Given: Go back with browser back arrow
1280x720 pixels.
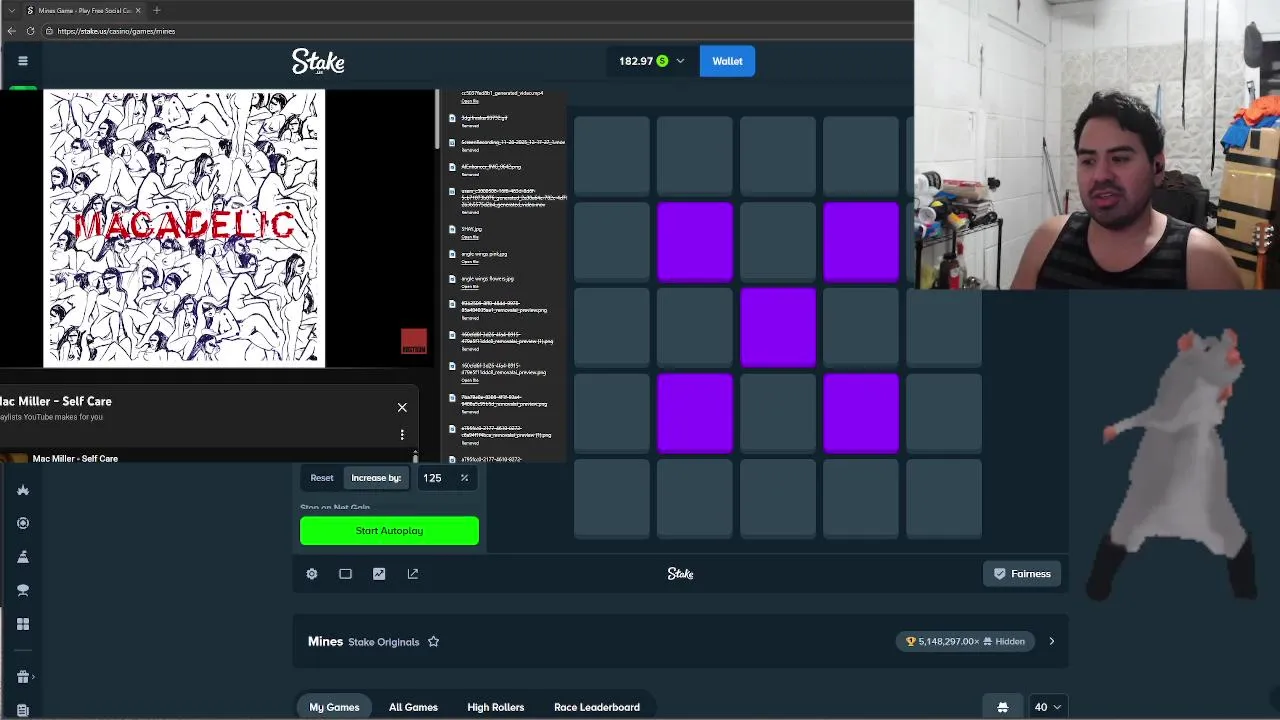Looking at the screenshot, I should tap(11, 31).
